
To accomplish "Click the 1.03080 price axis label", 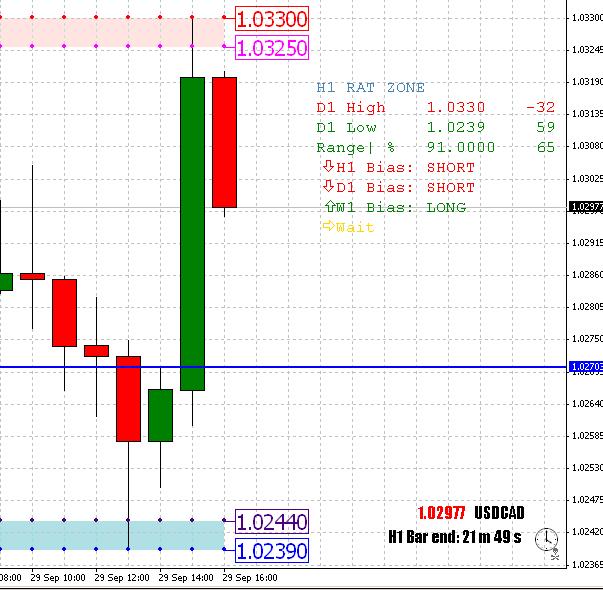I will tap(587, 146).
